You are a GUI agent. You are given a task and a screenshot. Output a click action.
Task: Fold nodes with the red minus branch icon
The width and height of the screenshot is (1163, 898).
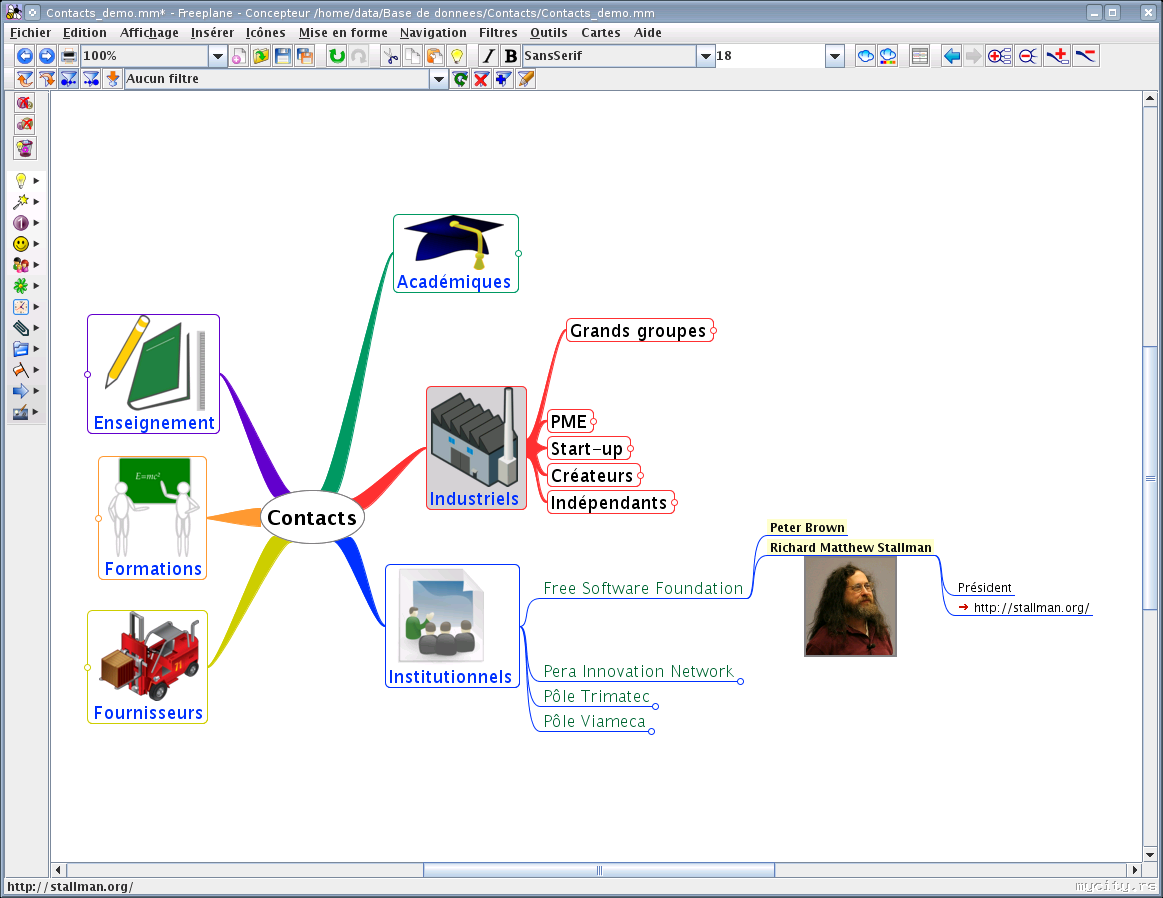click(x=1028, y=56)
